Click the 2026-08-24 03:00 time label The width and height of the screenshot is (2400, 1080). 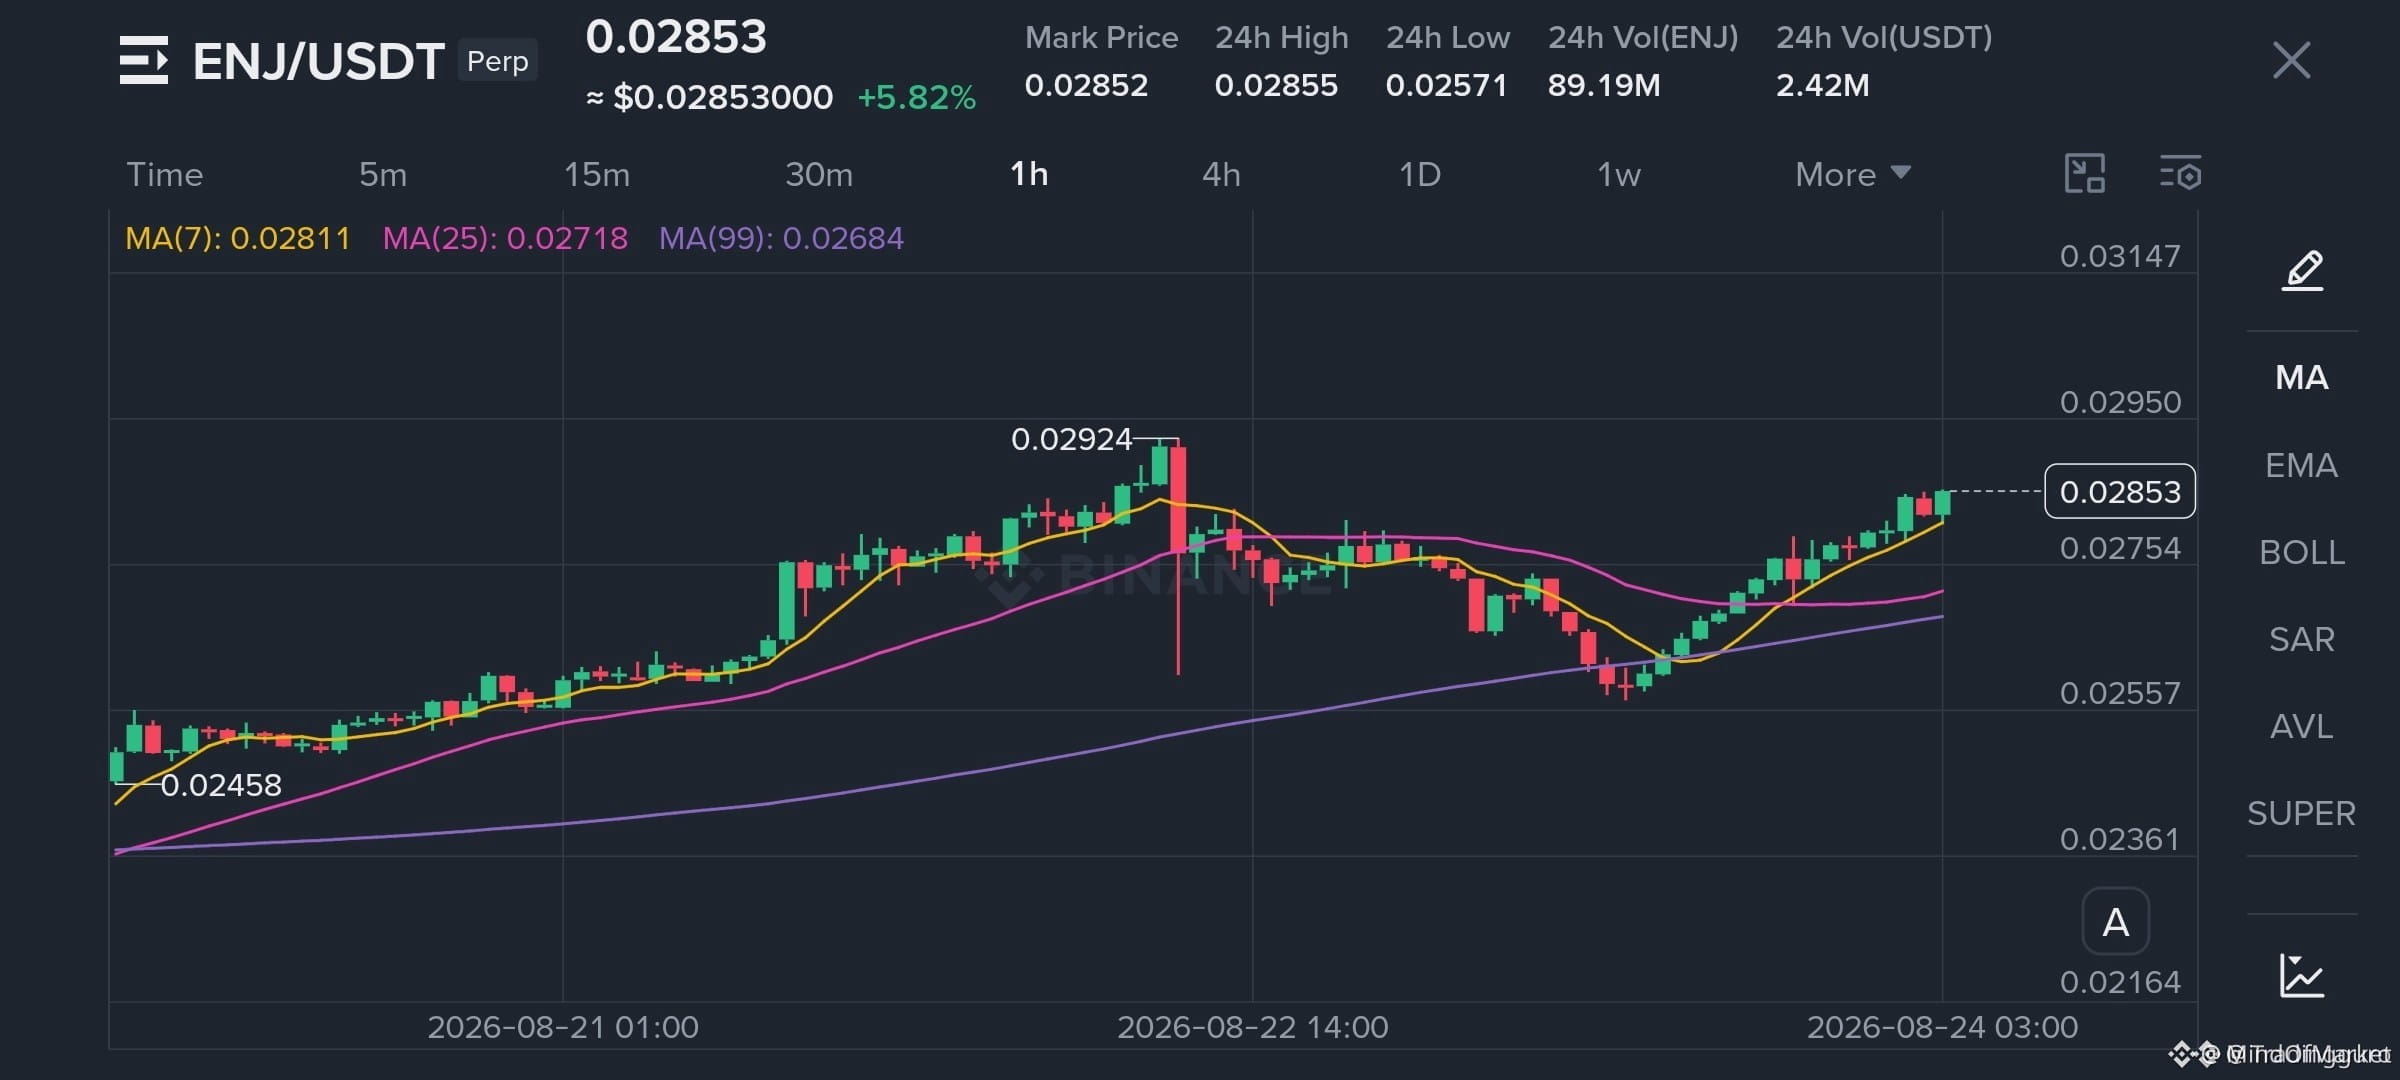[x=1942, y=1027]
